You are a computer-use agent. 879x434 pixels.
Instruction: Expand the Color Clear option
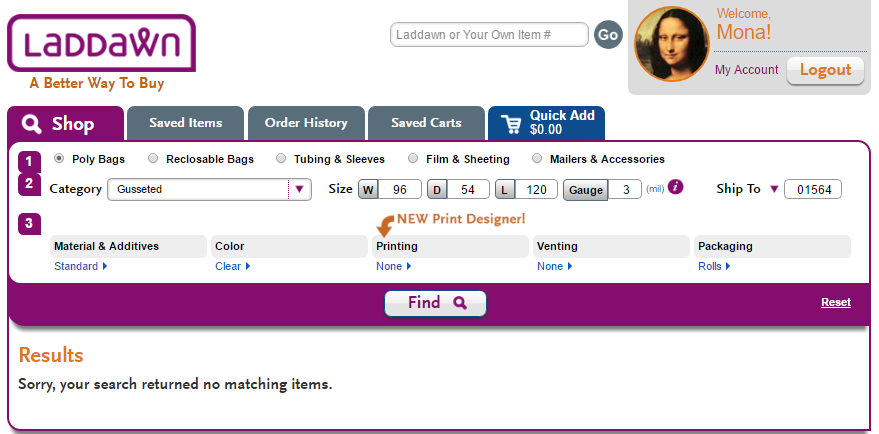[x=233, y=266]
